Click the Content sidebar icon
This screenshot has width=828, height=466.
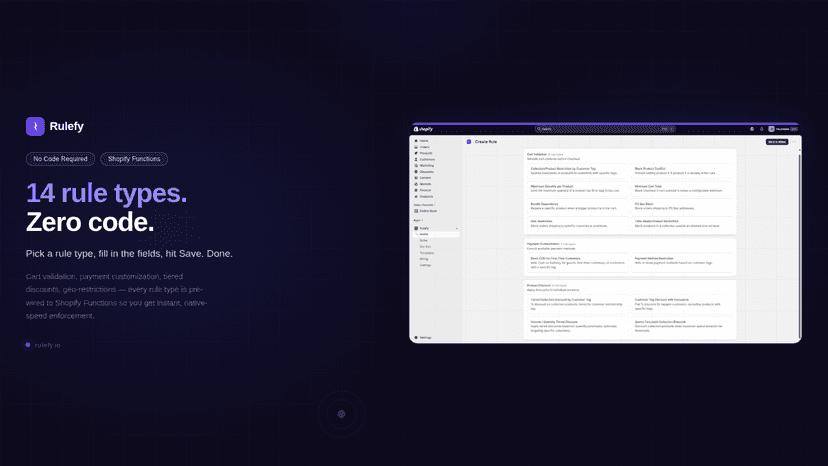point(416,178)
